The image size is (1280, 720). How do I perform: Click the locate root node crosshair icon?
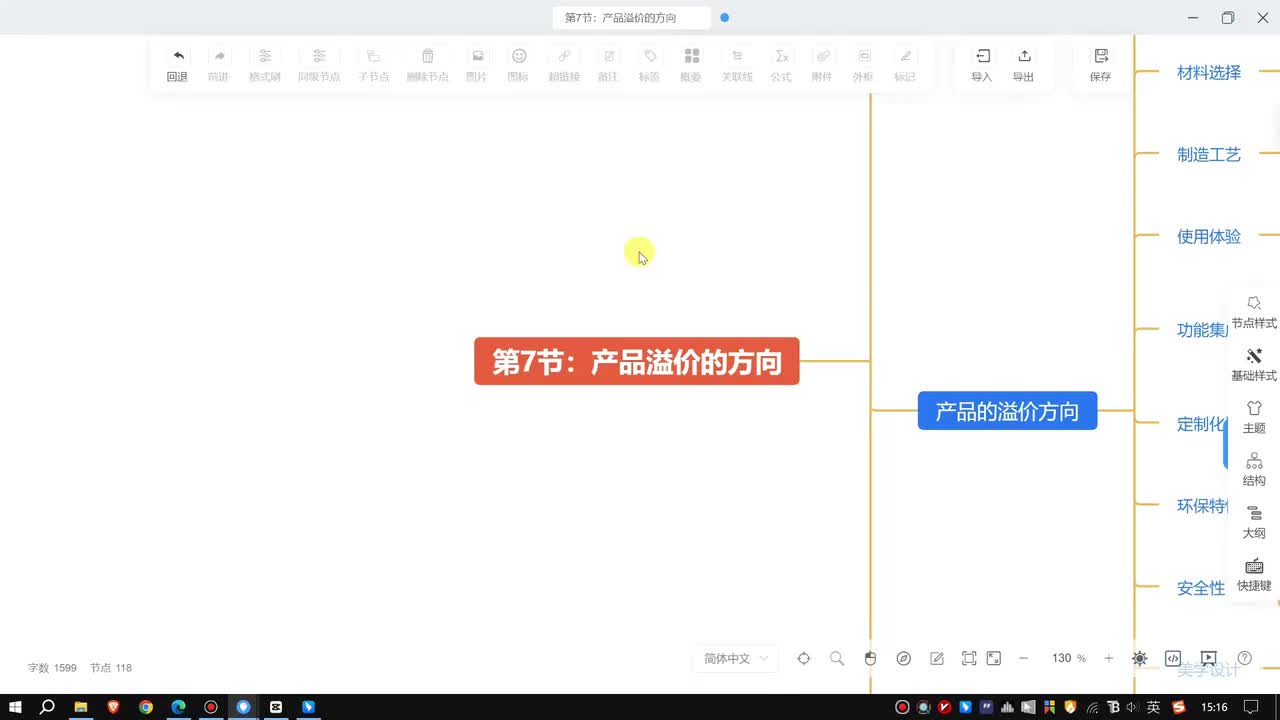click(803, 658)
